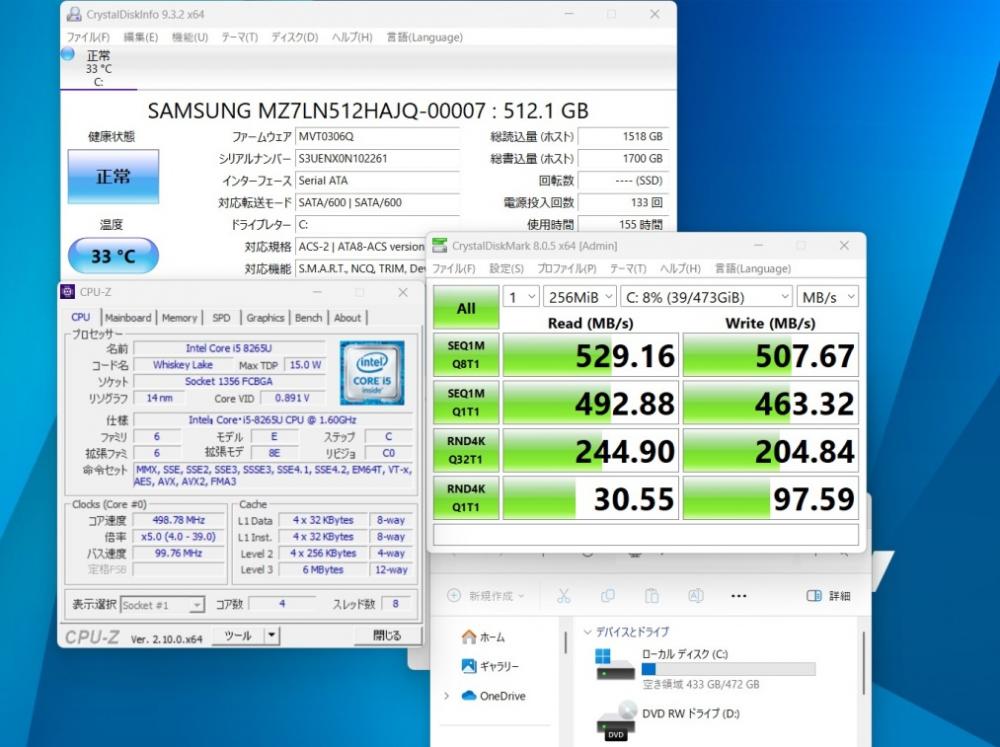
Task: Click the ローカル ディスク (C:) drive icon
Action: [615, 665]
